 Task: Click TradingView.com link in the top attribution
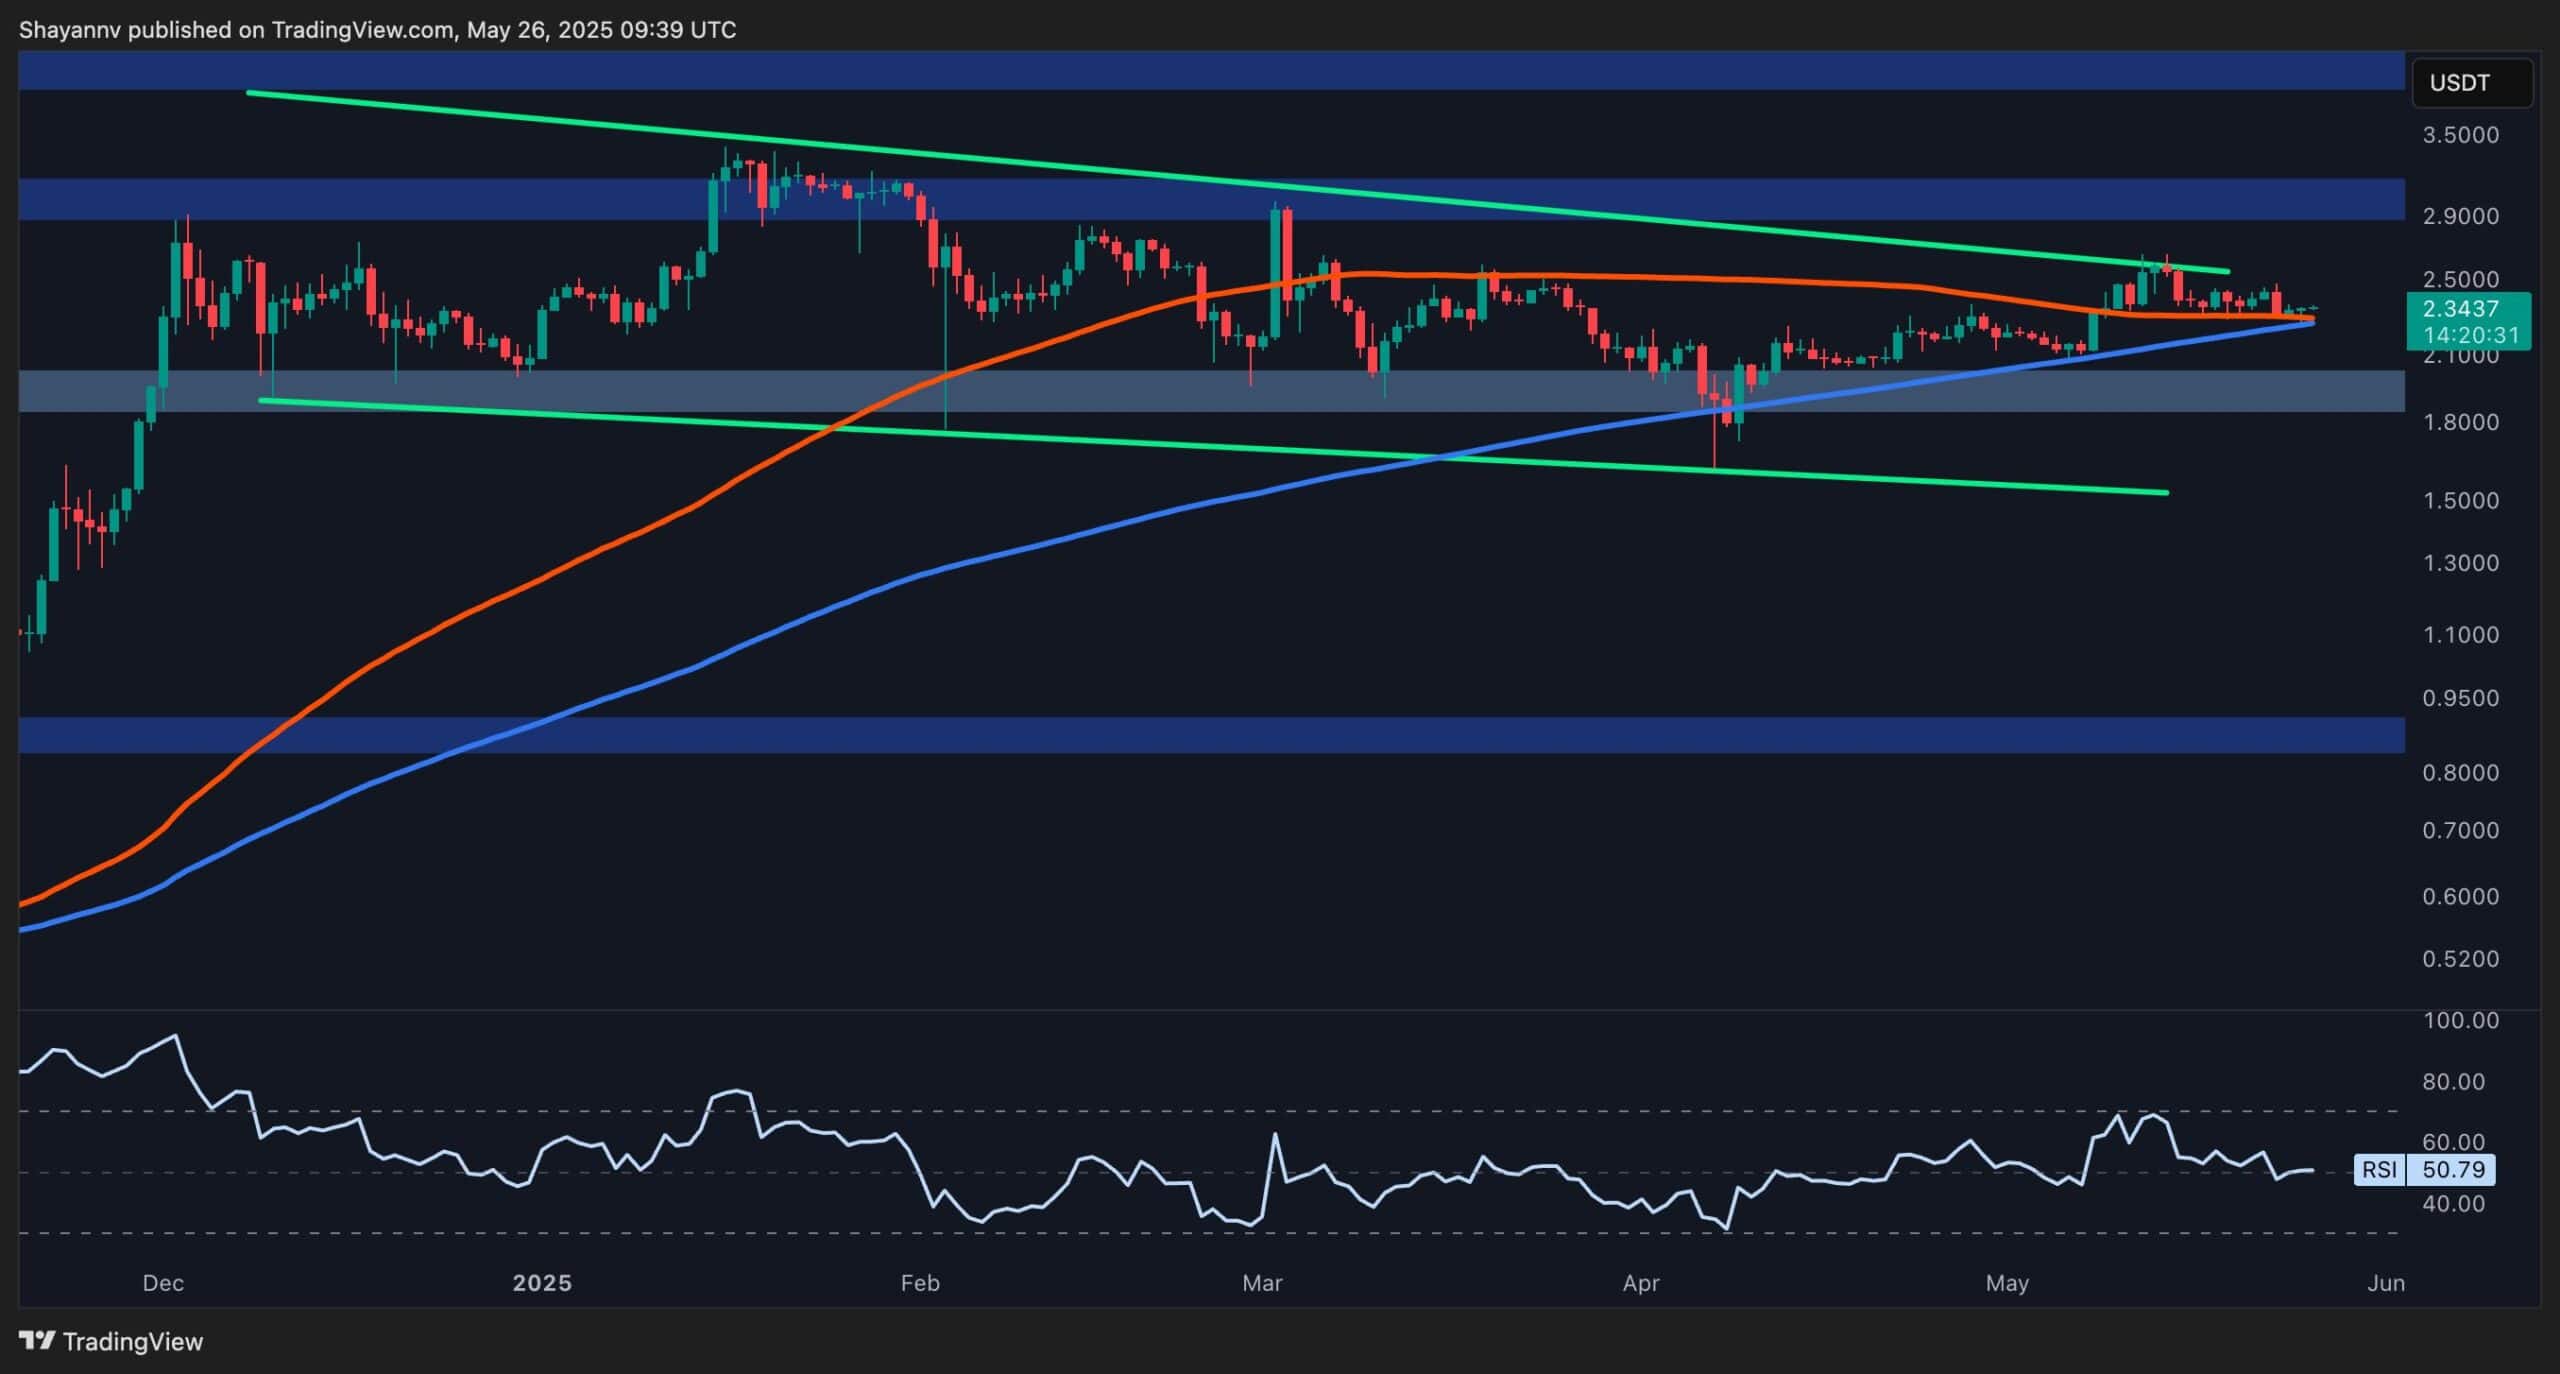[362, 29]
